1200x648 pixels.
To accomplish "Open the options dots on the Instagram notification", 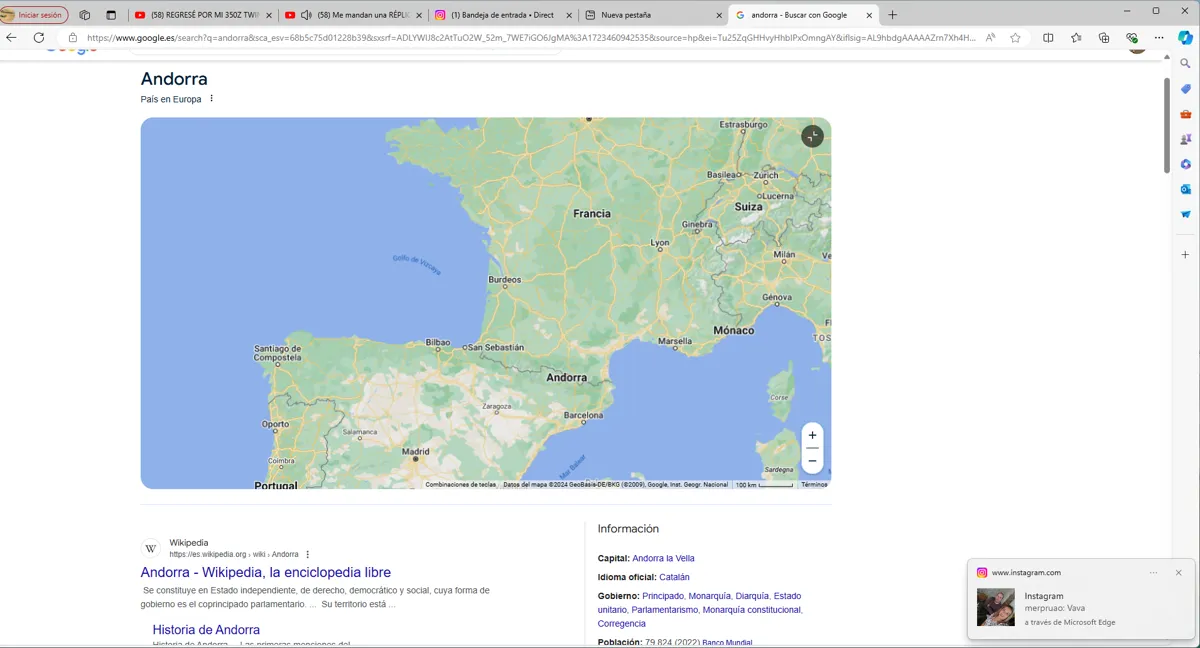I will pyautogui.click(x=1153, y=573).
